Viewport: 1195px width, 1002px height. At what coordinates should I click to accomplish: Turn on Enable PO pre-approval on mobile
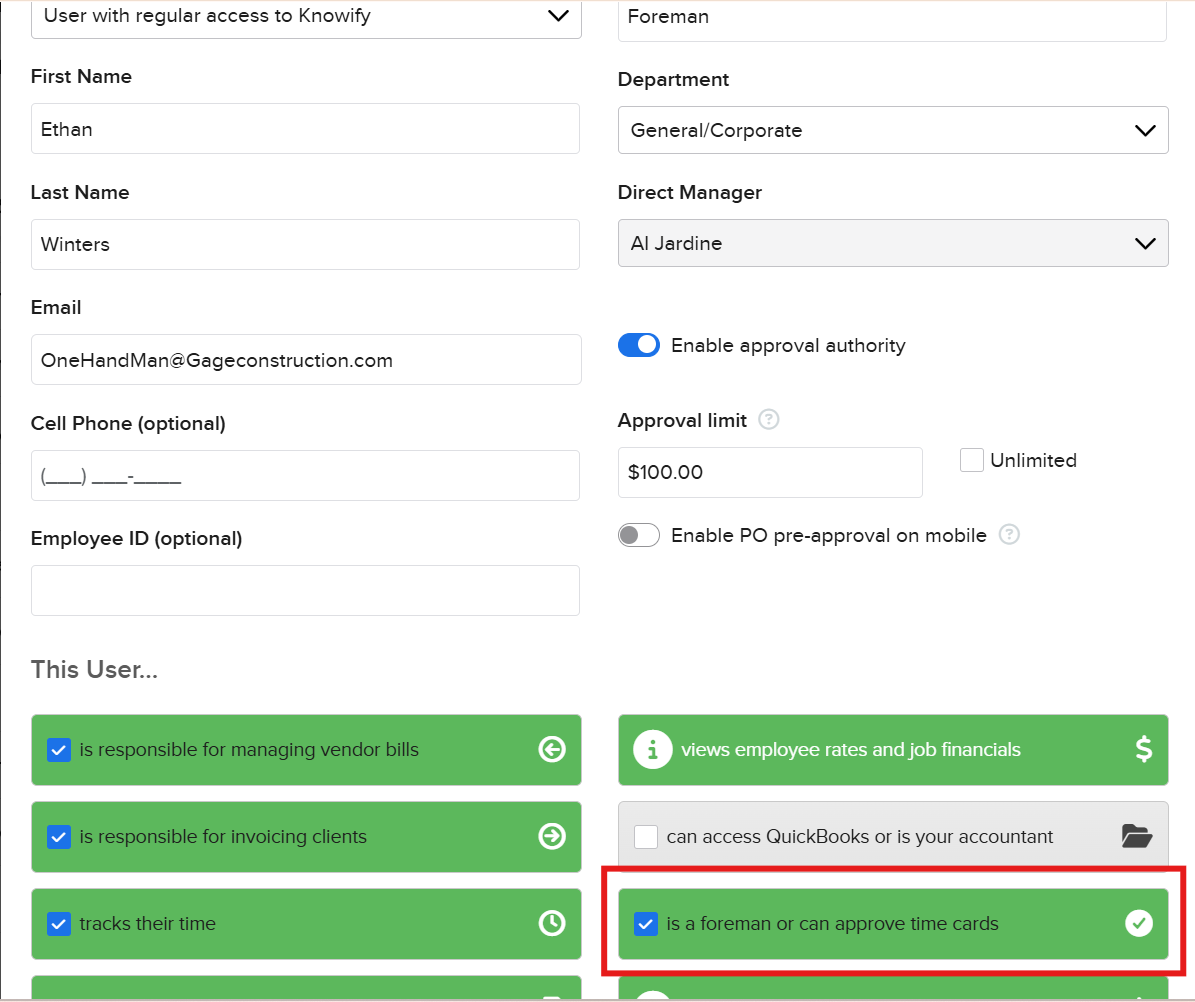pyautogui.click(x=639, y=536)
